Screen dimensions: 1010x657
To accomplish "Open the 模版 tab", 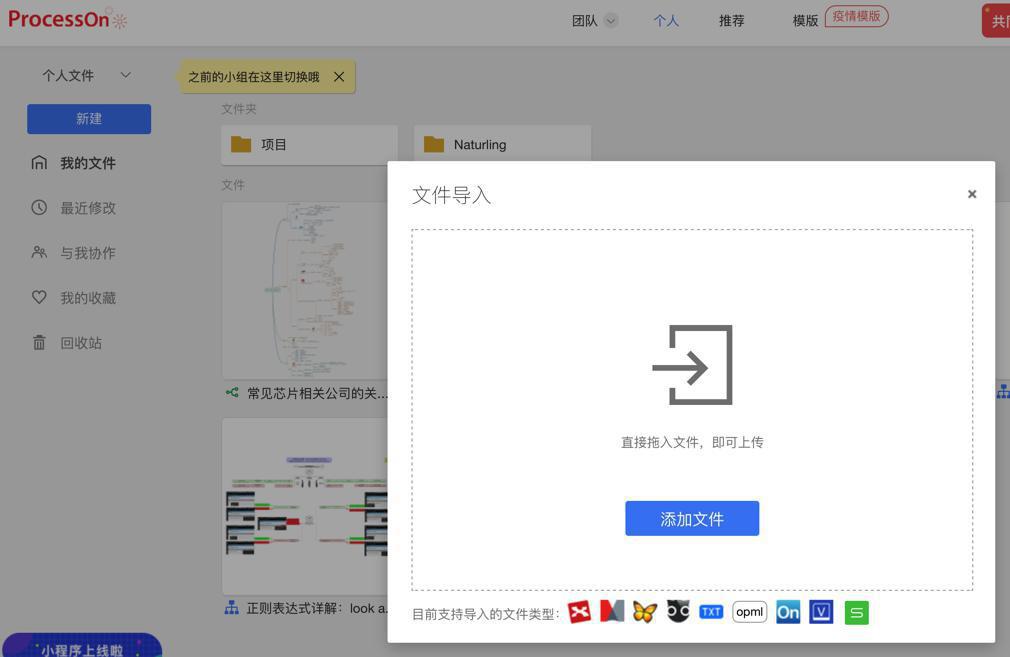I will (805, 21).
